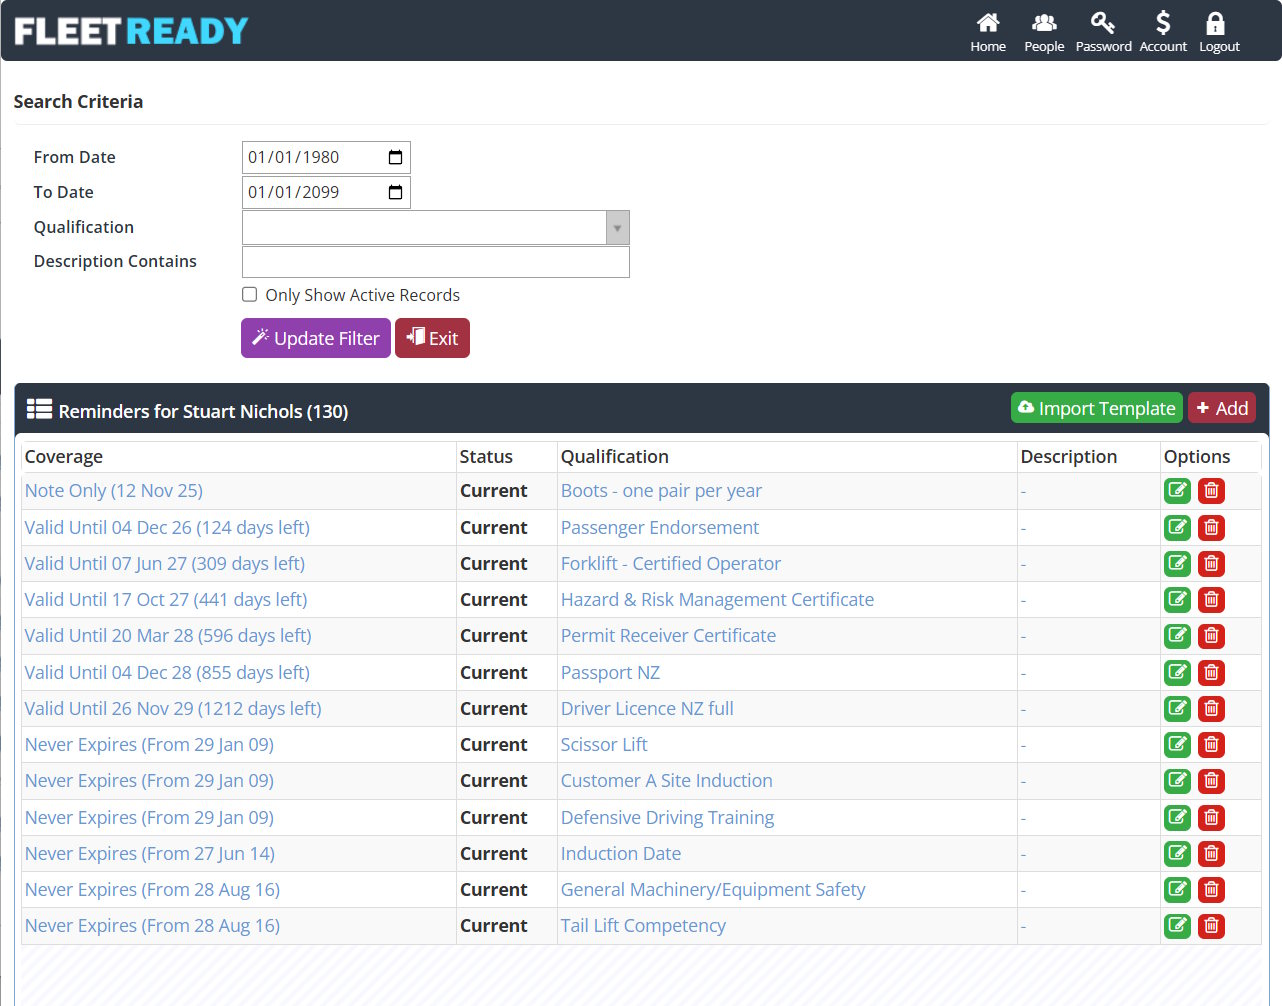
Task: Click into the Description Contains field
Action: [x=436, y=262]
